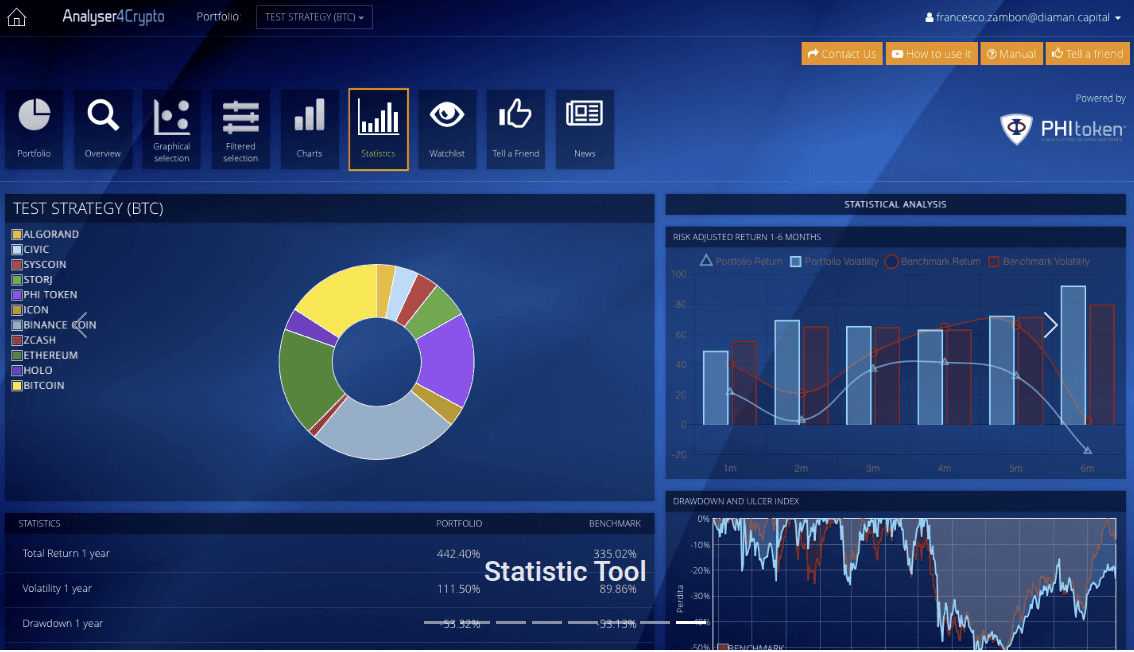The image size is (1134, 652).
Task: Open the News tool
Action: (x=584, y=128)
